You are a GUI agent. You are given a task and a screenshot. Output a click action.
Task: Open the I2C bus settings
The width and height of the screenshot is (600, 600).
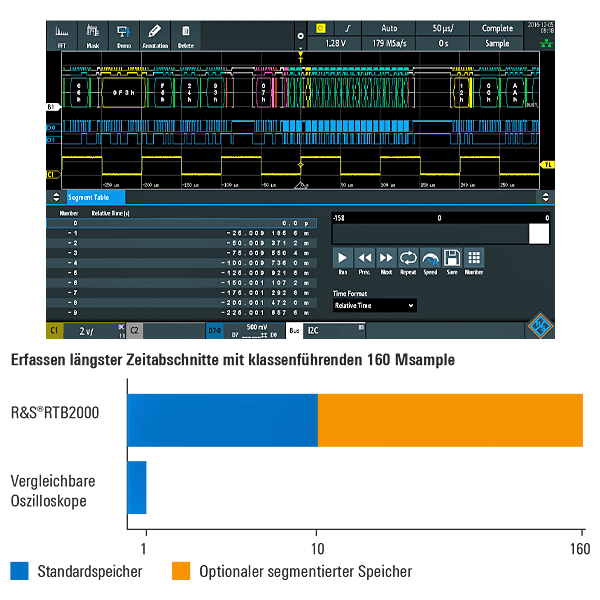tap(334, 331)
